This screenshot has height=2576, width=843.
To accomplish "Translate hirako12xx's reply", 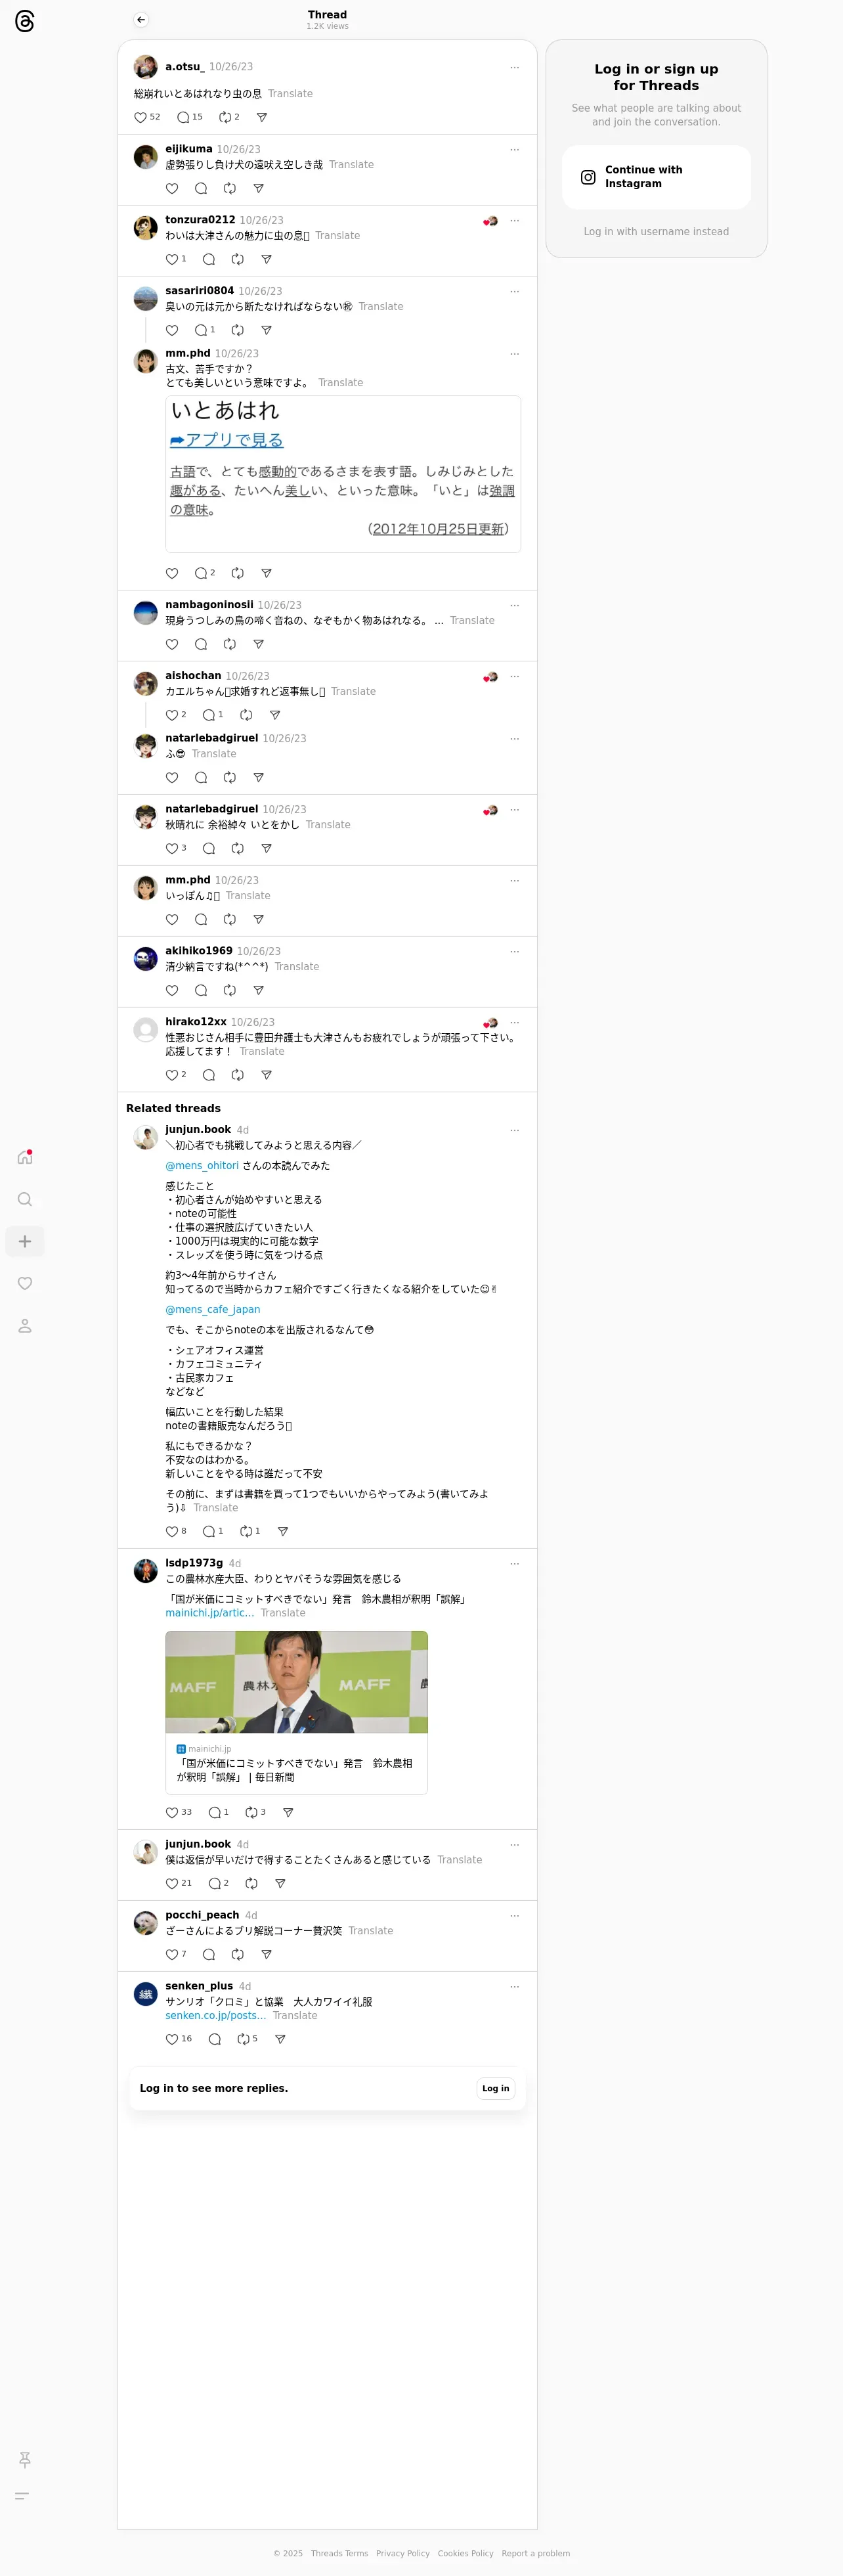I will [x=262, y=1051].
